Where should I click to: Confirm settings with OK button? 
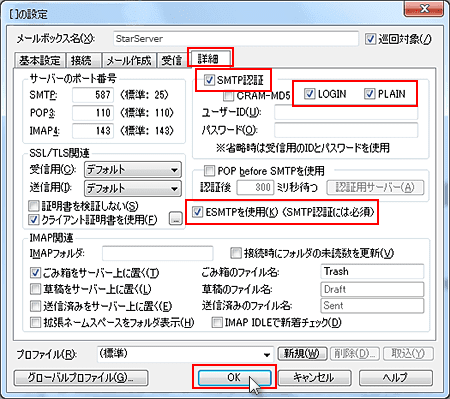coord(234,377)
